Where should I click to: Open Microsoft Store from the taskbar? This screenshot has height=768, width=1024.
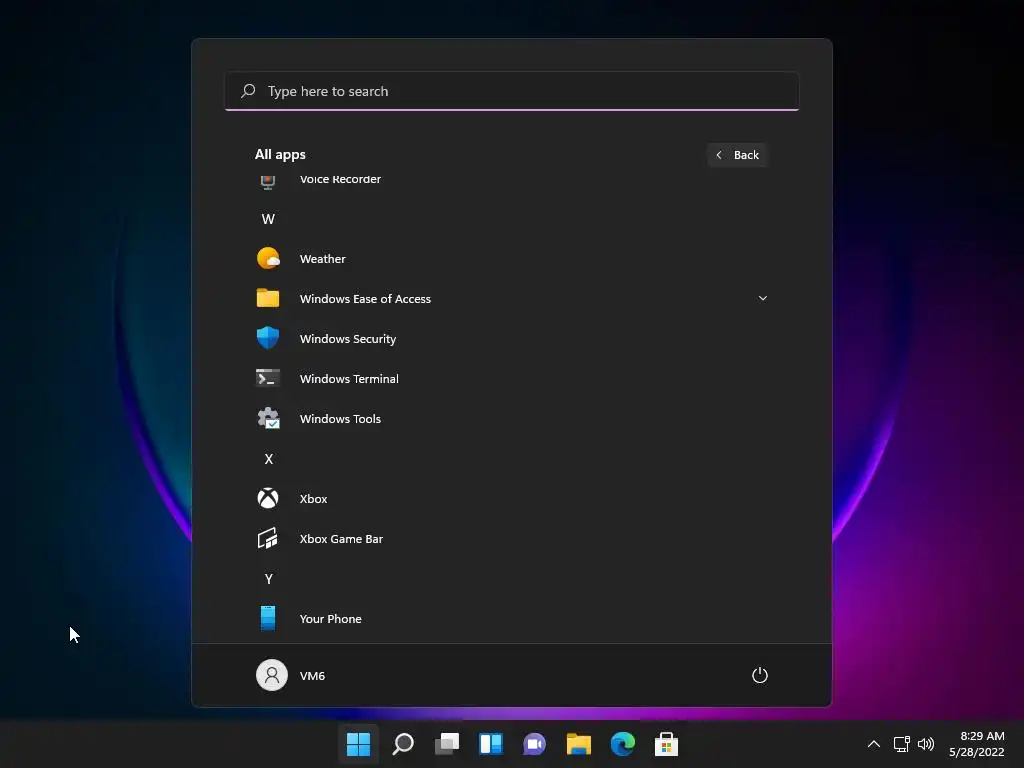point(666,744)
